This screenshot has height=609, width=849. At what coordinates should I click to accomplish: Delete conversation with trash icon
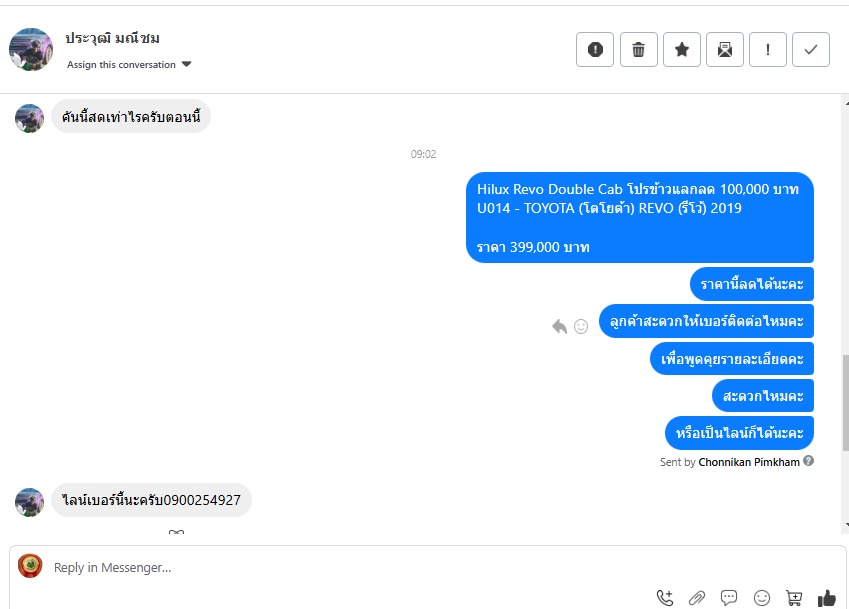pos(638,50)
